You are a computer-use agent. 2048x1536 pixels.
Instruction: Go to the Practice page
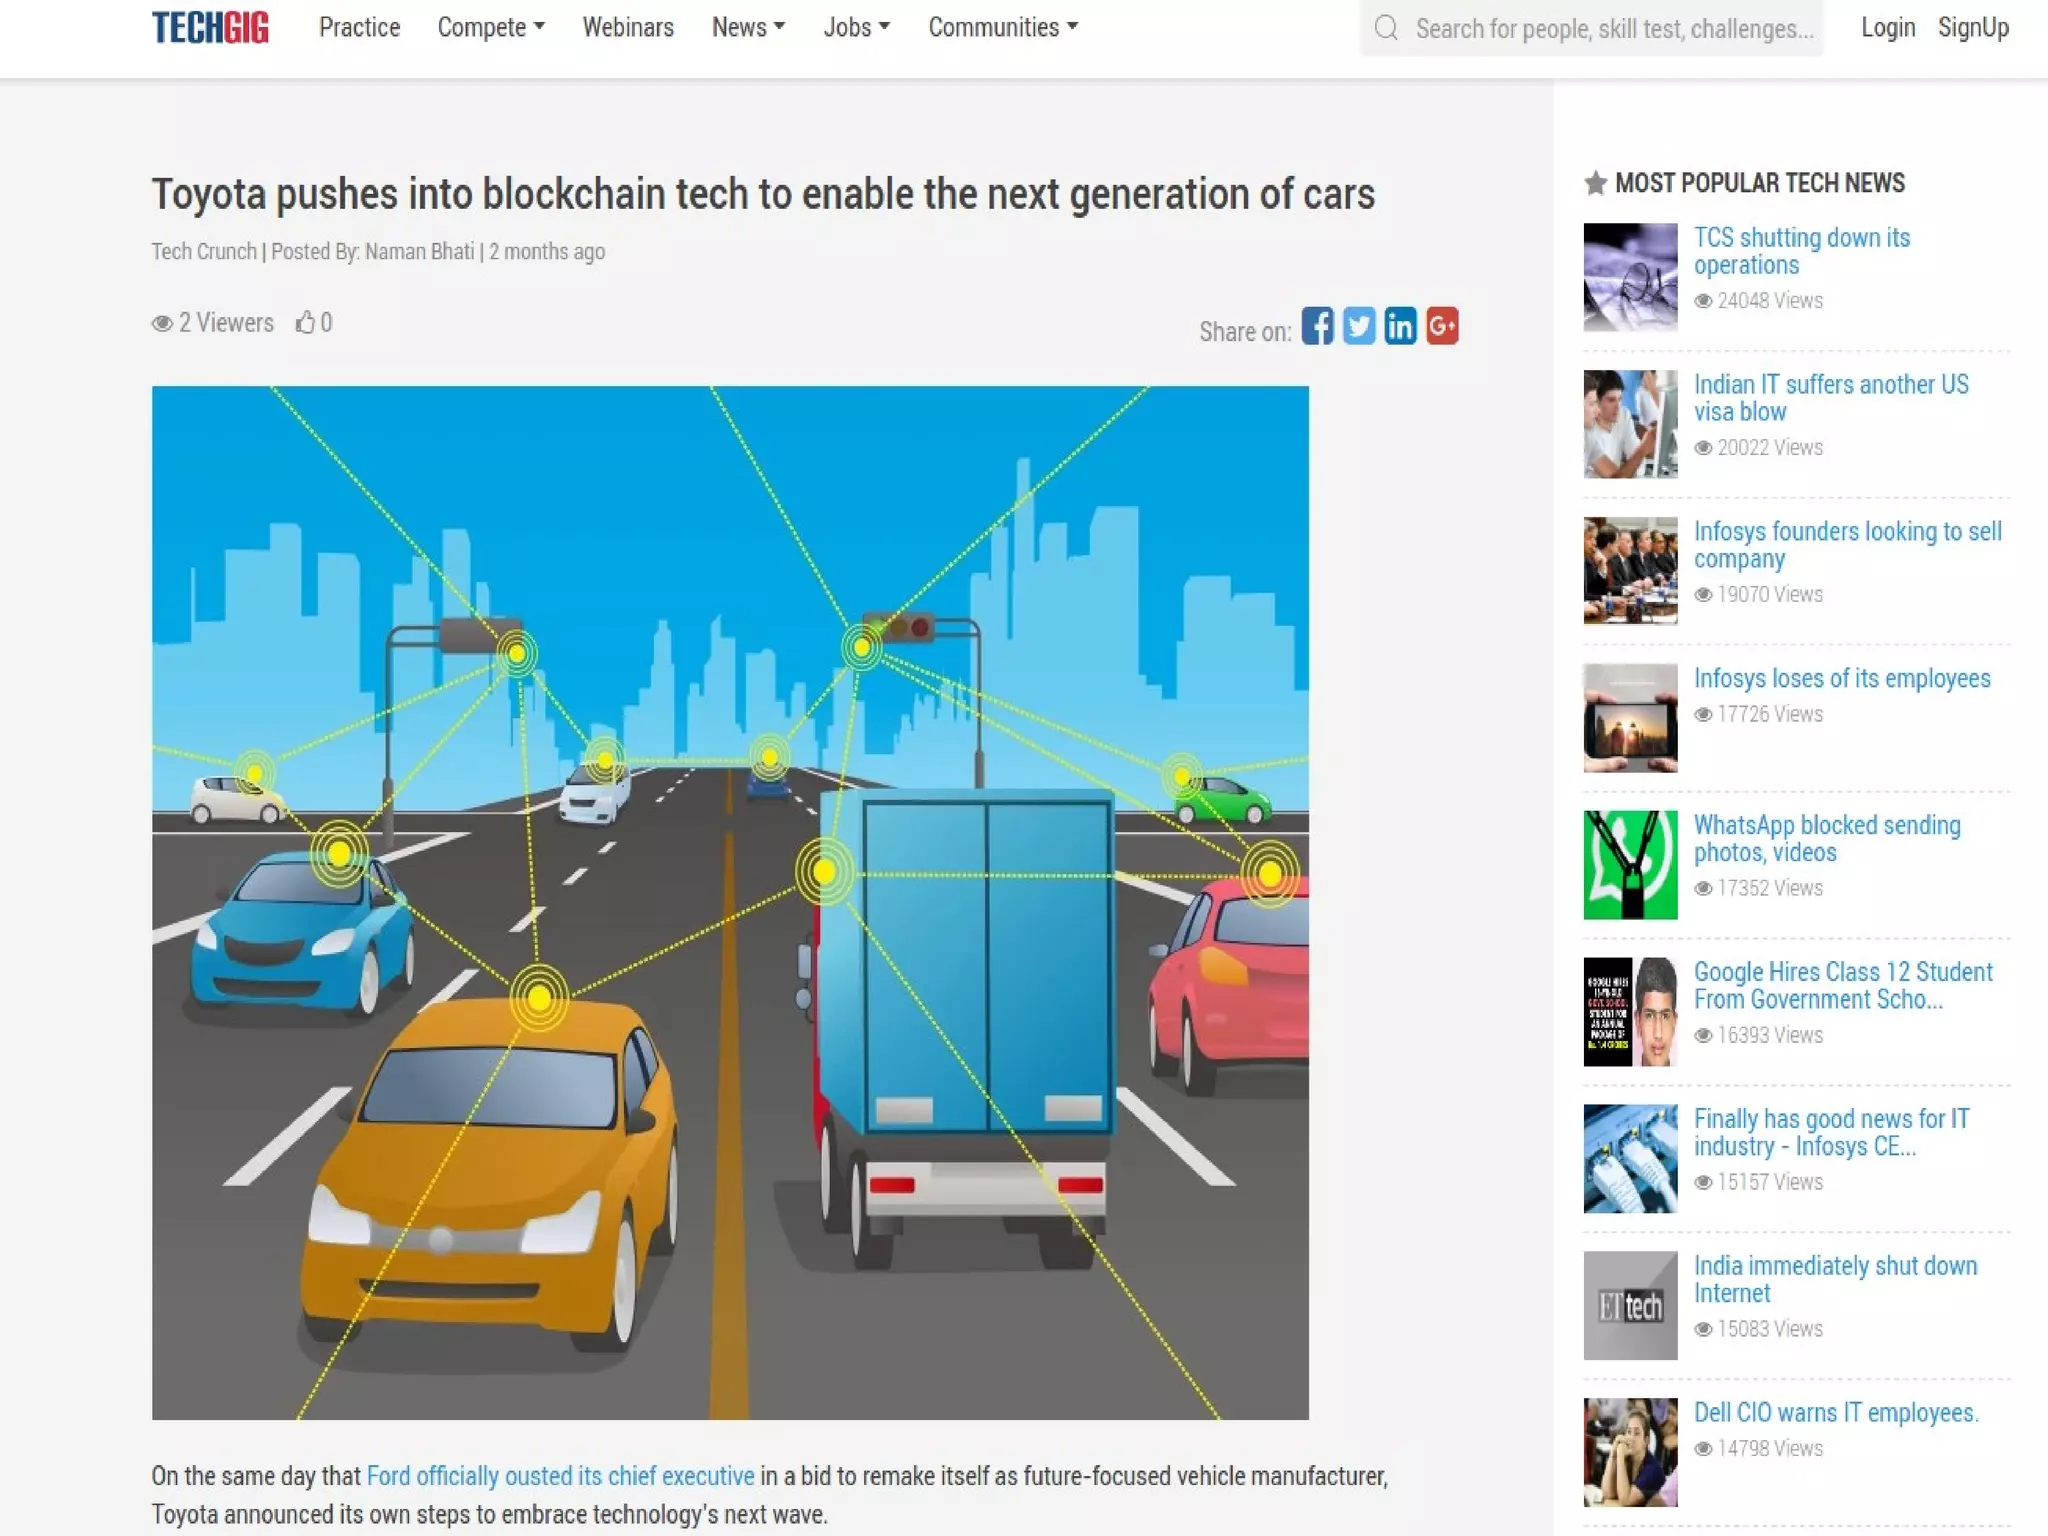[359, 27]
